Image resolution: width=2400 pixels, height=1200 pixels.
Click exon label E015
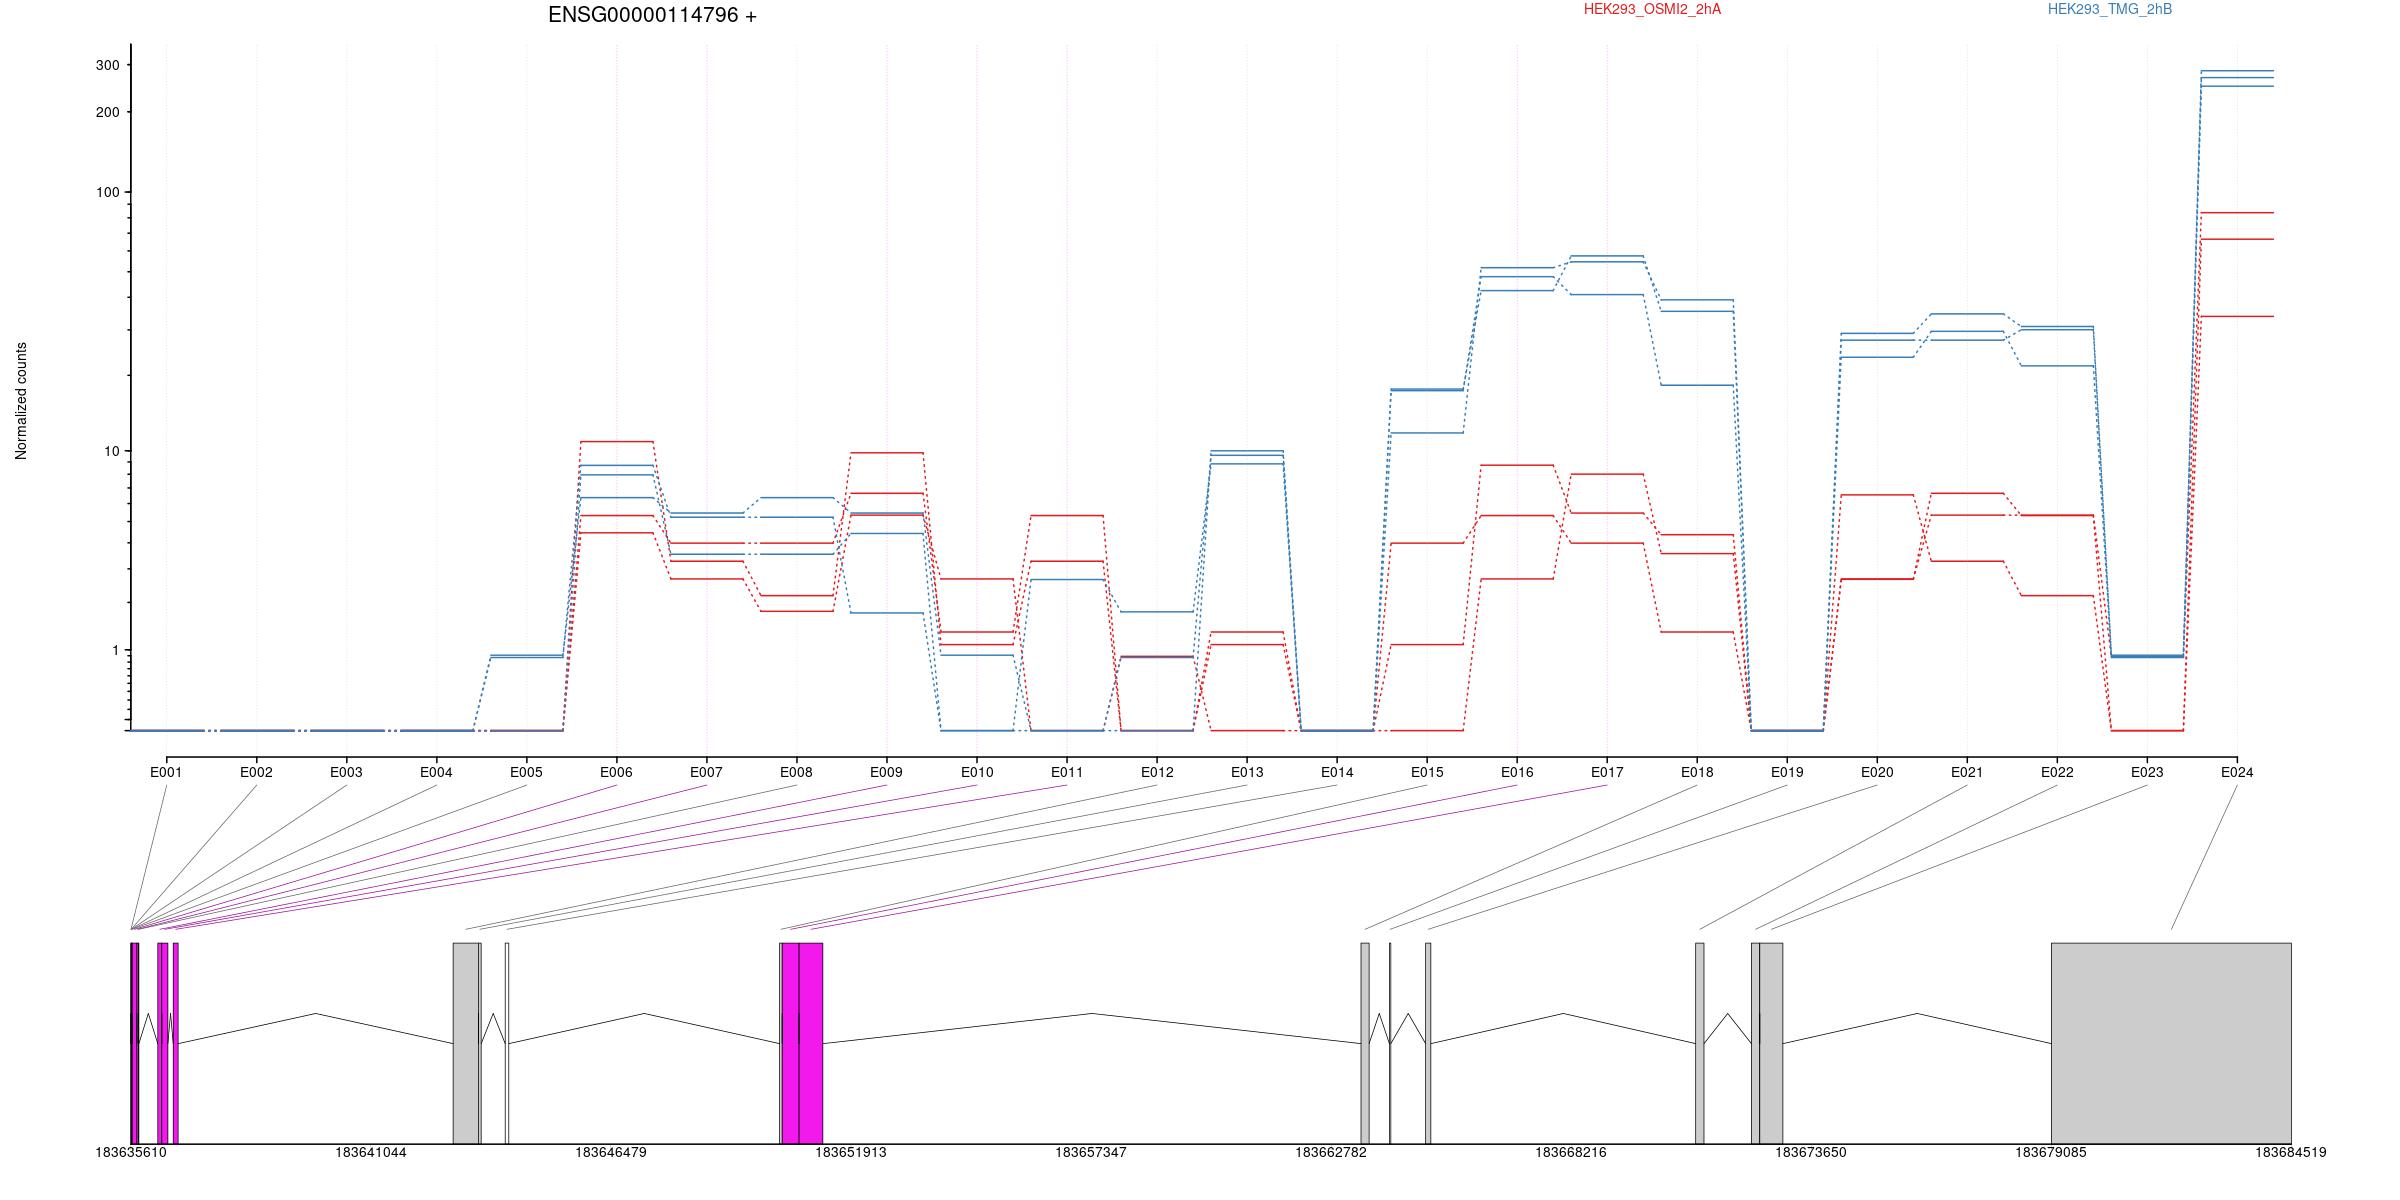[x=1427, y=772]
